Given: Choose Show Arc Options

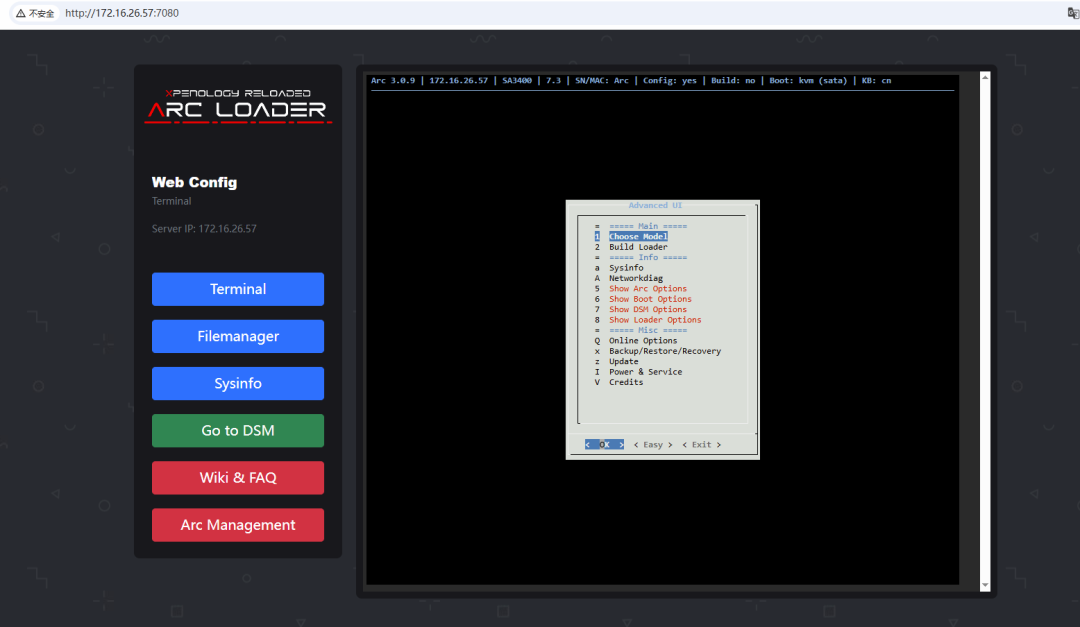Looking at the screenshot, I should [647, 289].
